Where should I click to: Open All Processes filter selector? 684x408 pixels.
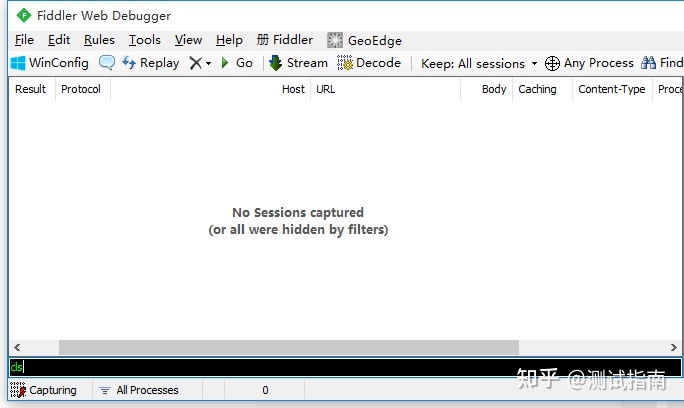point(139,390)
